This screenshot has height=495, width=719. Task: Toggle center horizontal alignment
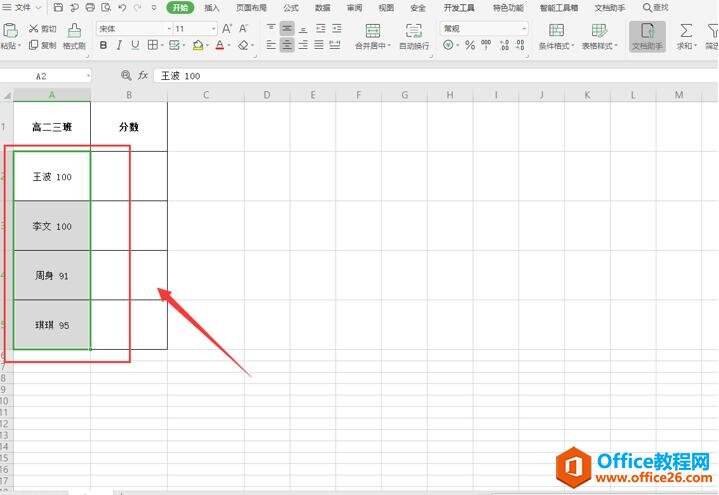[287, 44]
